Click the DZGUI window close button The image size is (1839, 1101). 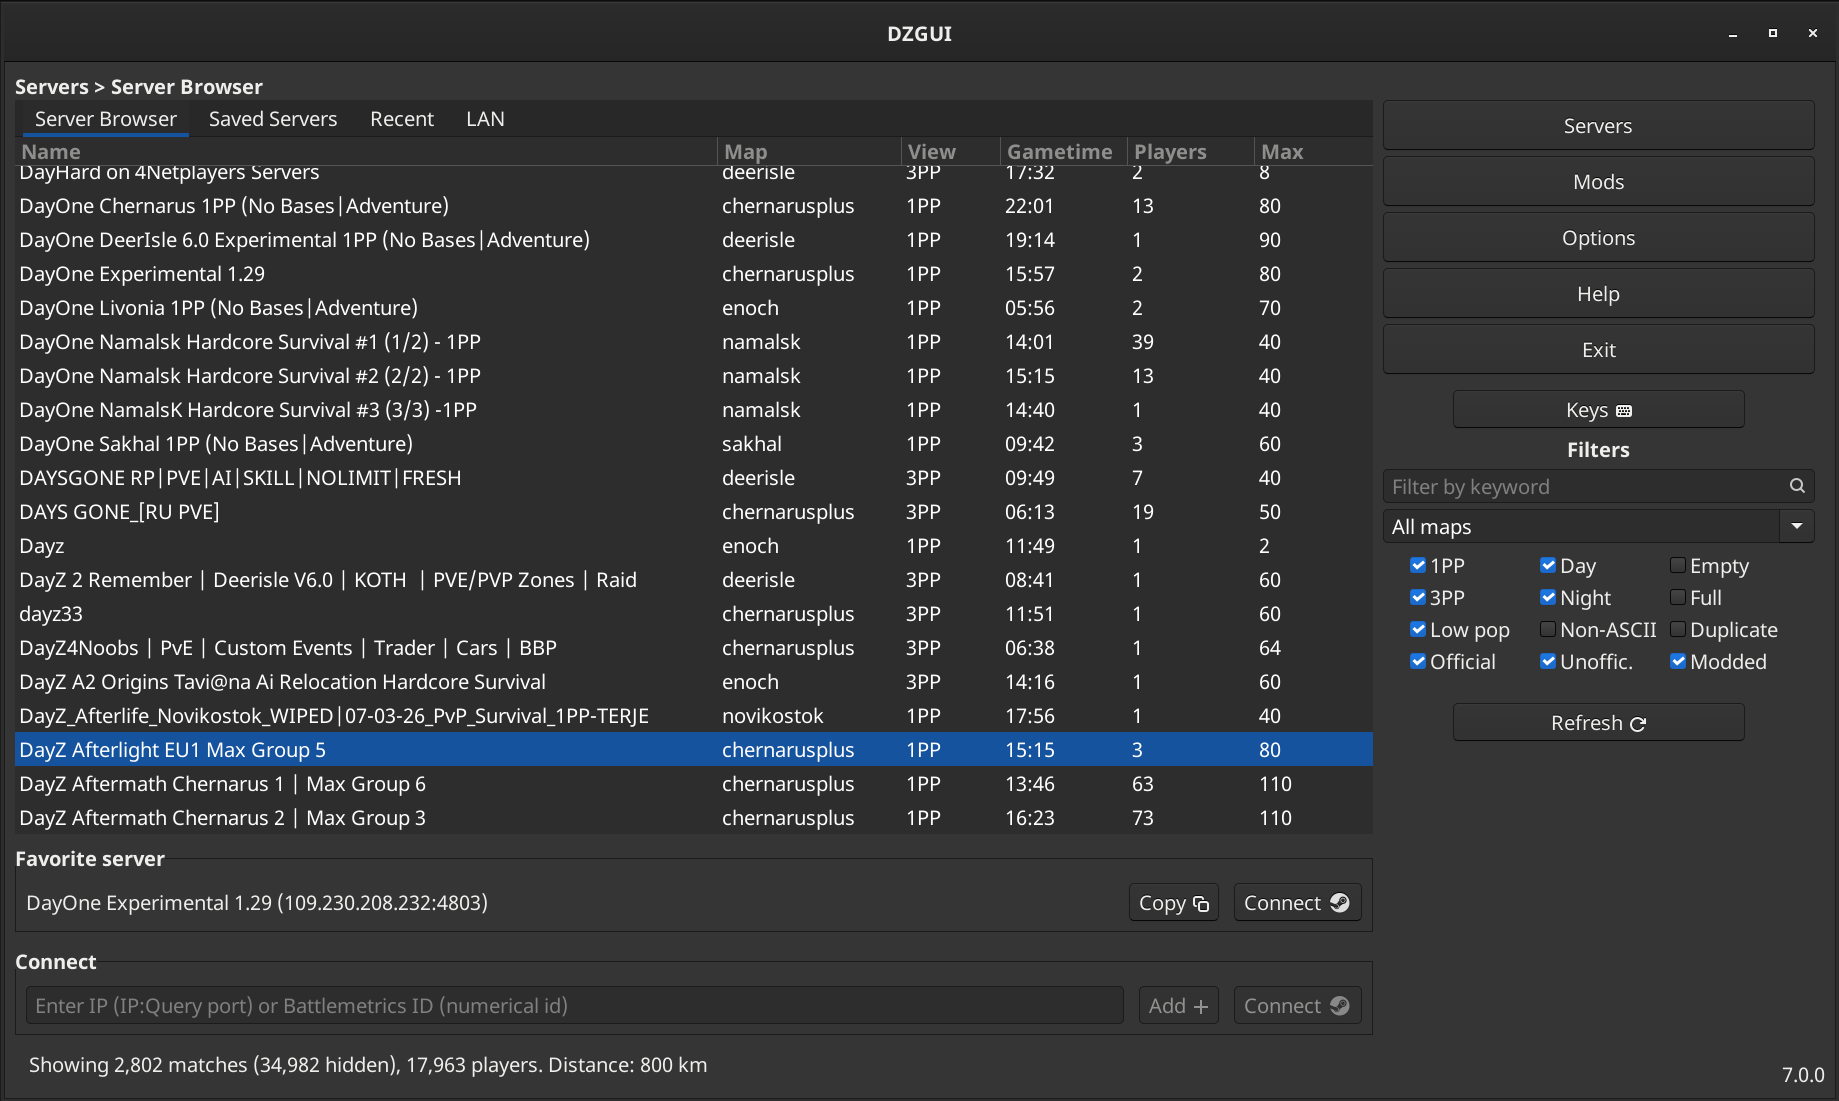click(1812, 33)
